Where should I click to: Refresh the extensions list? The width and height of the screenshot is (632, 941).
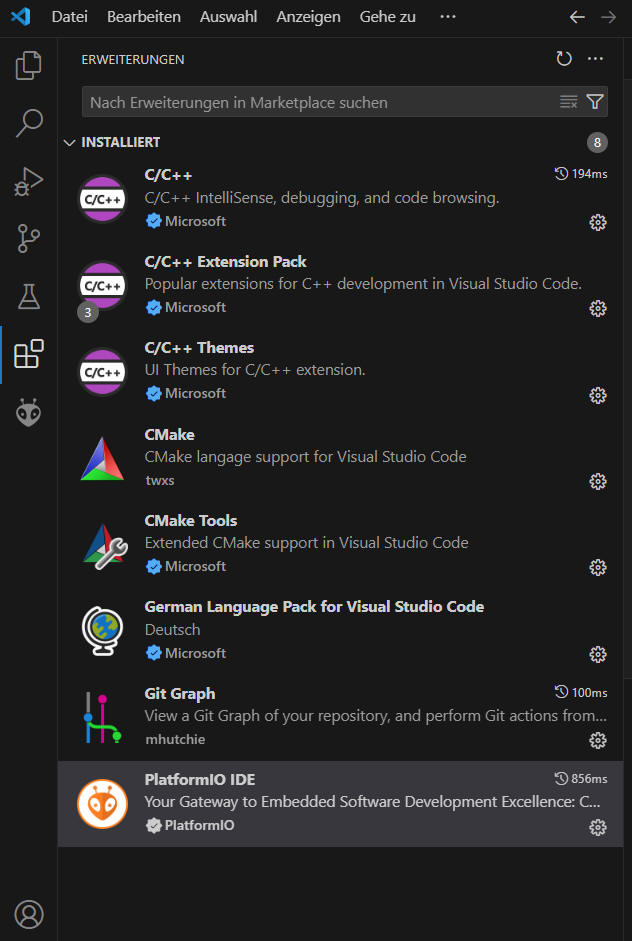click(564, 59)
